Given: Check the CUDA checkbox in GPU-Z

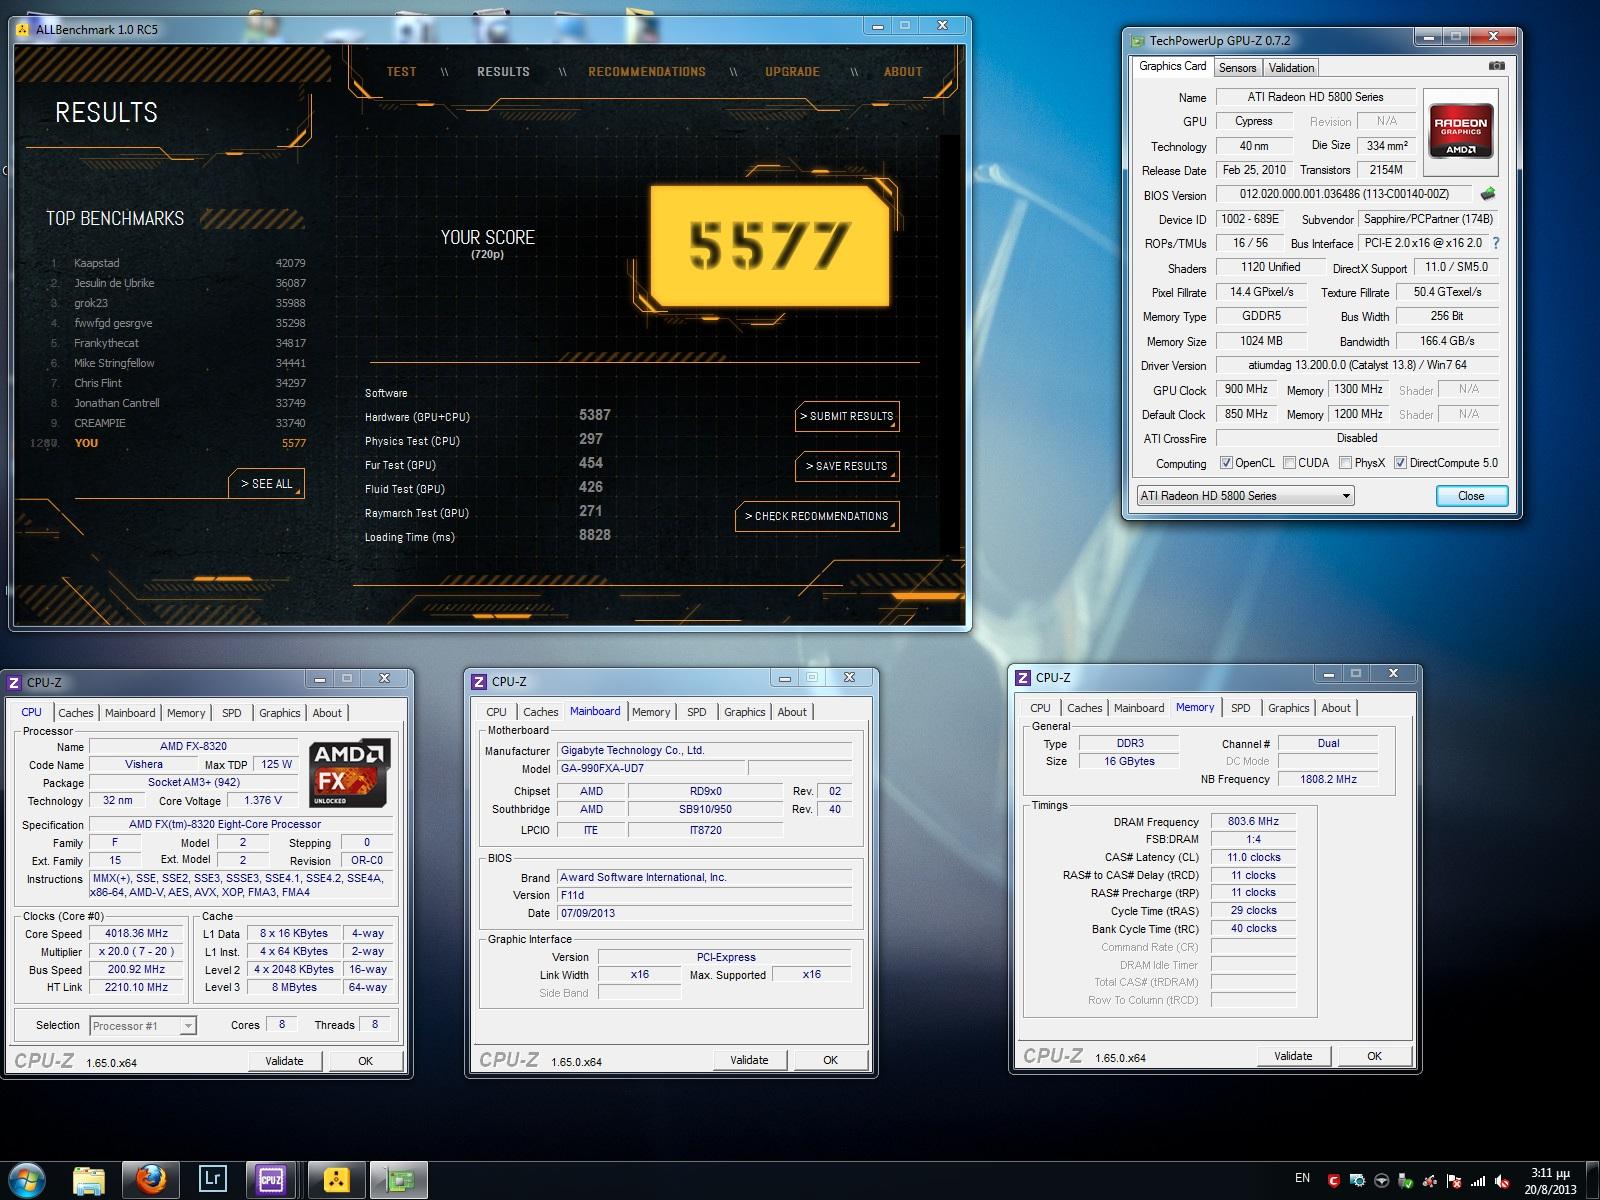Looking at the screenshot, I should pyautogui.click(x=1290, y=463).
